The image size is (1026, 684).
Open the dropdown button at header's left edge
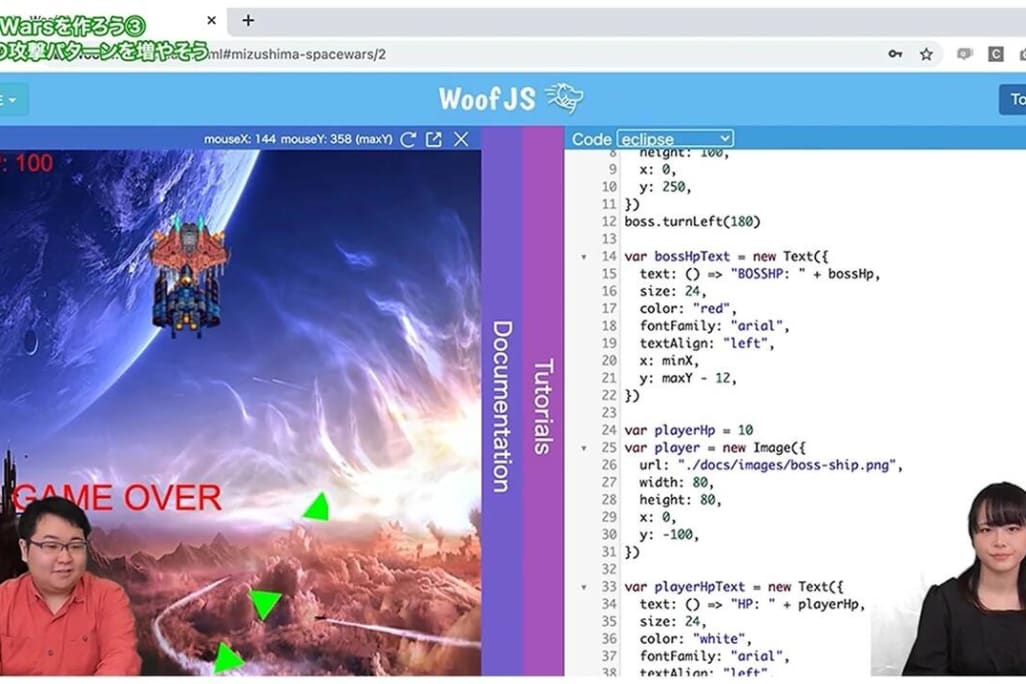click(12, 99)
